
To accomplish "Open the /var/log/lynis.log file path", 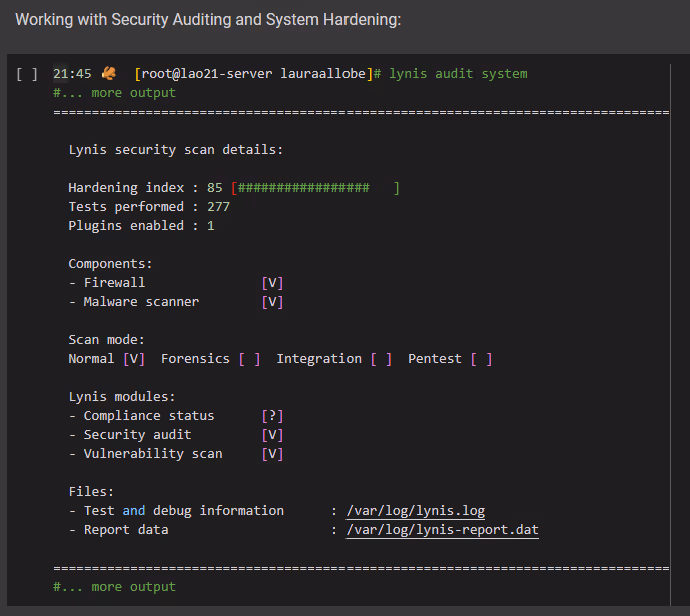I will pyautogui.click(x=415, y=511).
